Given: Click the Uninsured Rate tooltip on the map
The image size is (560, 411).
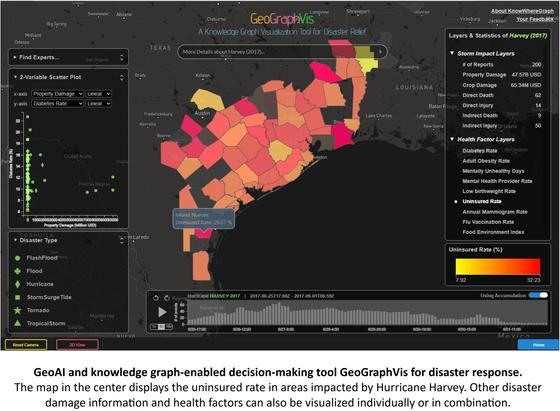Looking at the screenshot, I should 204,219.
